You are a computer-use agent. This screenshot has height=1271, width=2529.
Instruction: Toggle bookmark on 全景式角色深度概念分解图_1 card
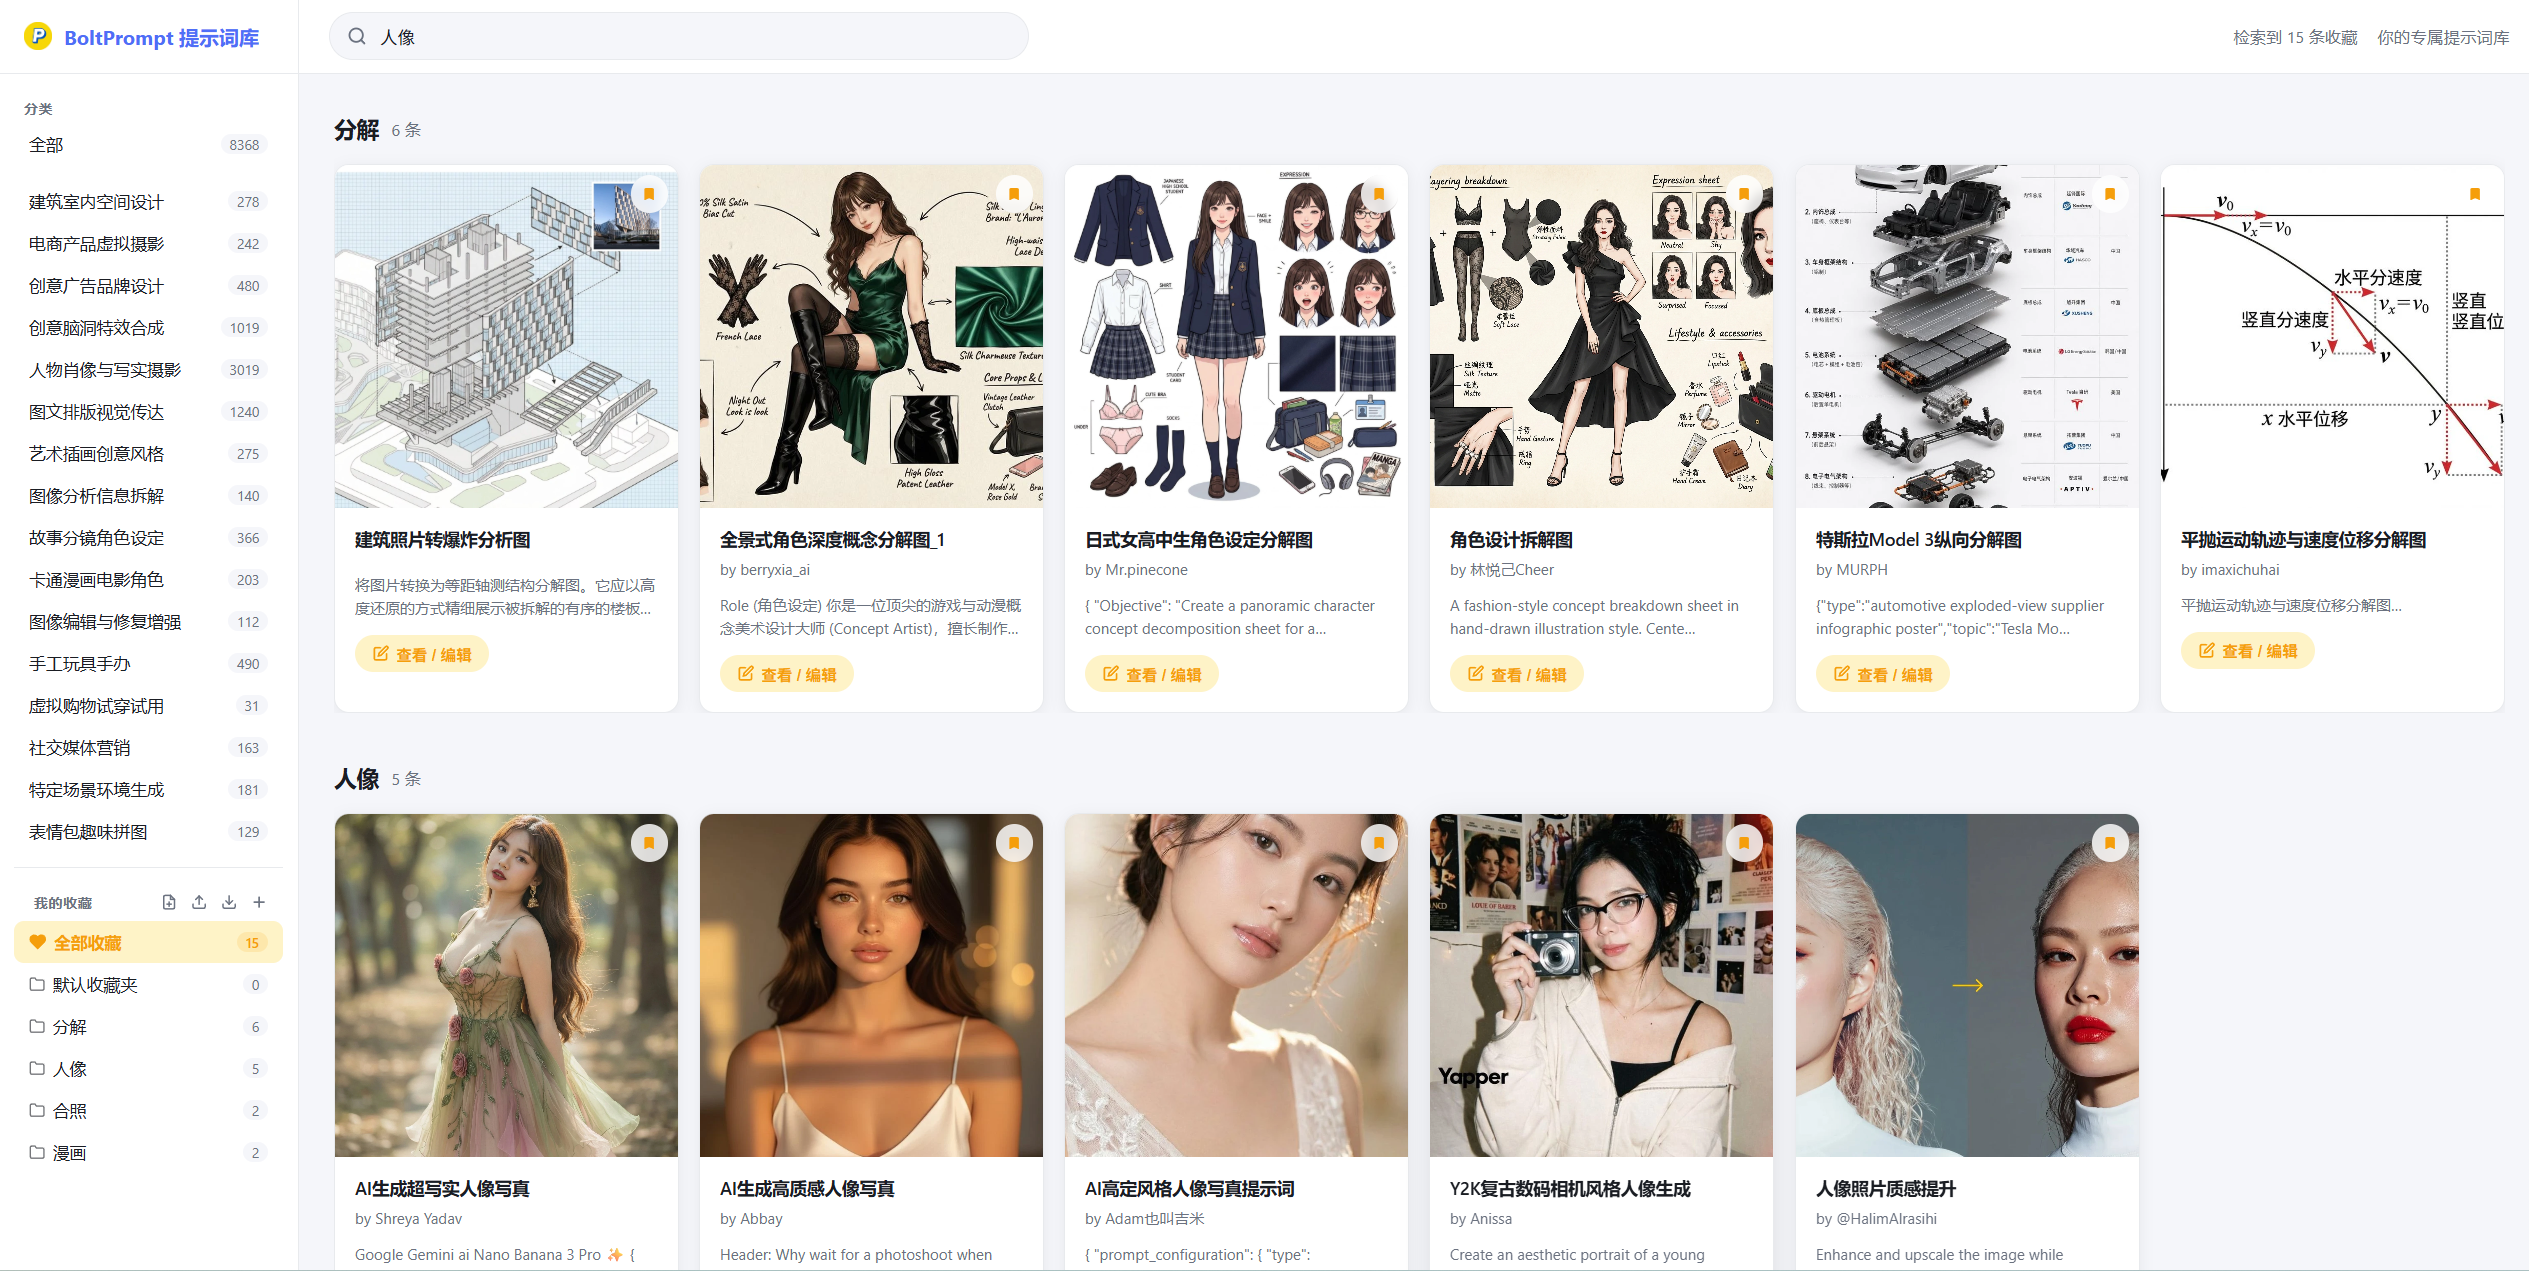coord(1014,194)
